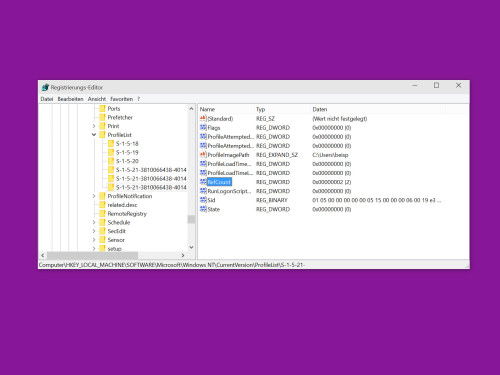
Task: Select the Print key label
Action: (113, 126)
